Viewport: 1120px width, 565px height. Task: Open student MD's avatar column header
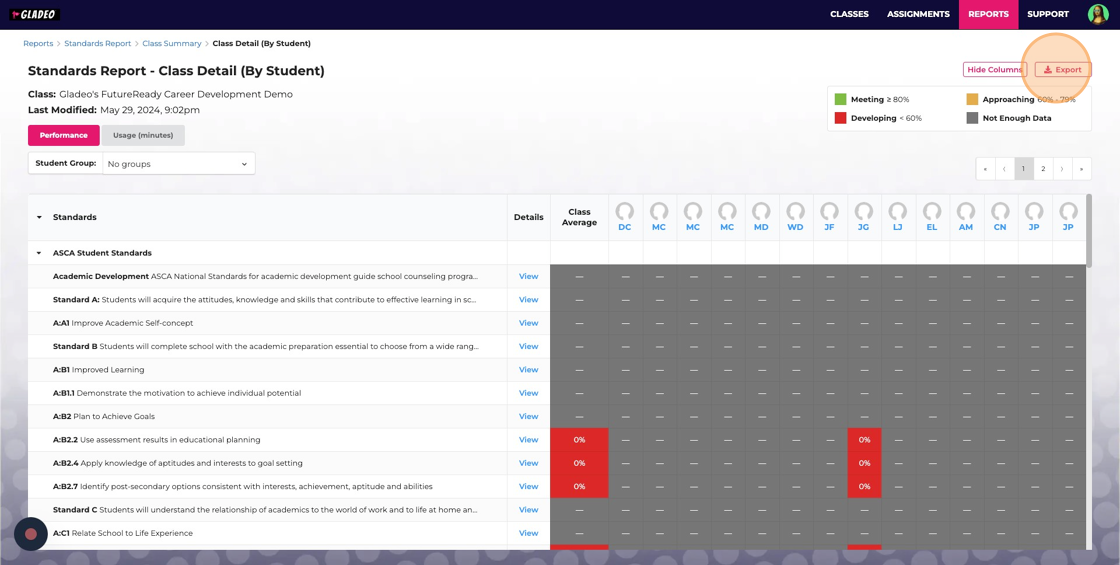(x=761, y=217)
